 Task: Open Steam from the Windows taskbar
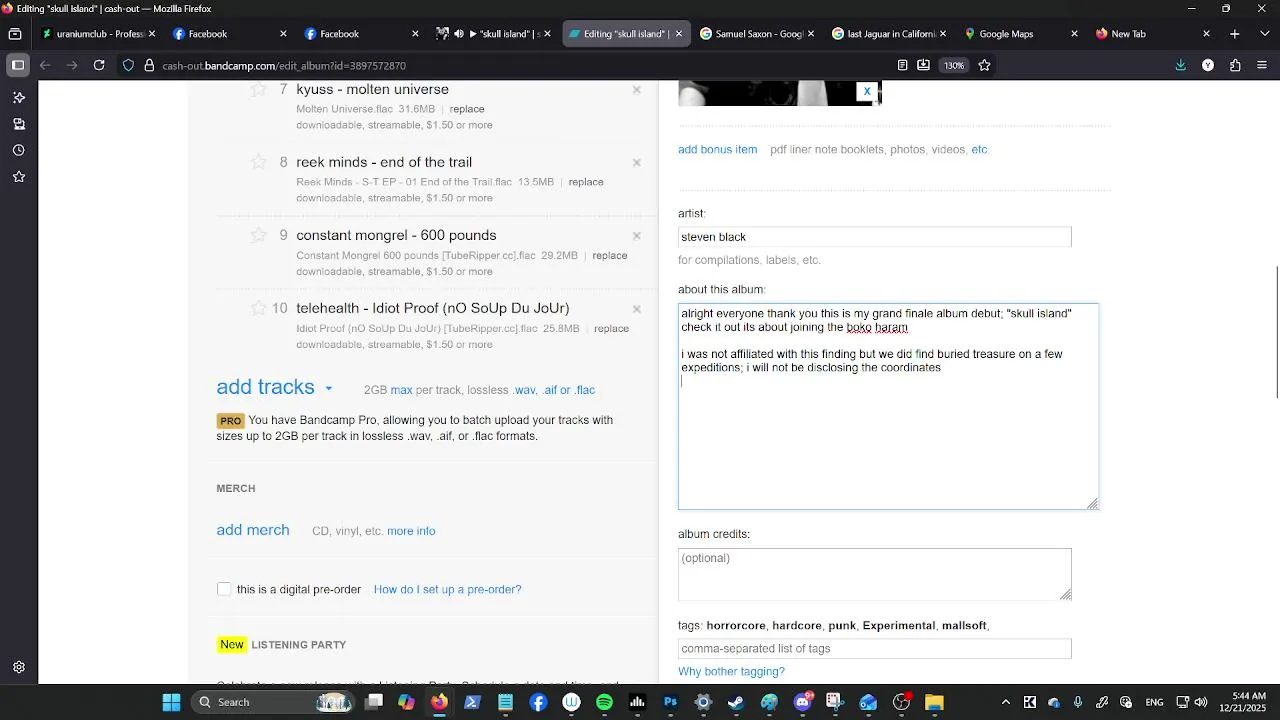click(736, 702)
